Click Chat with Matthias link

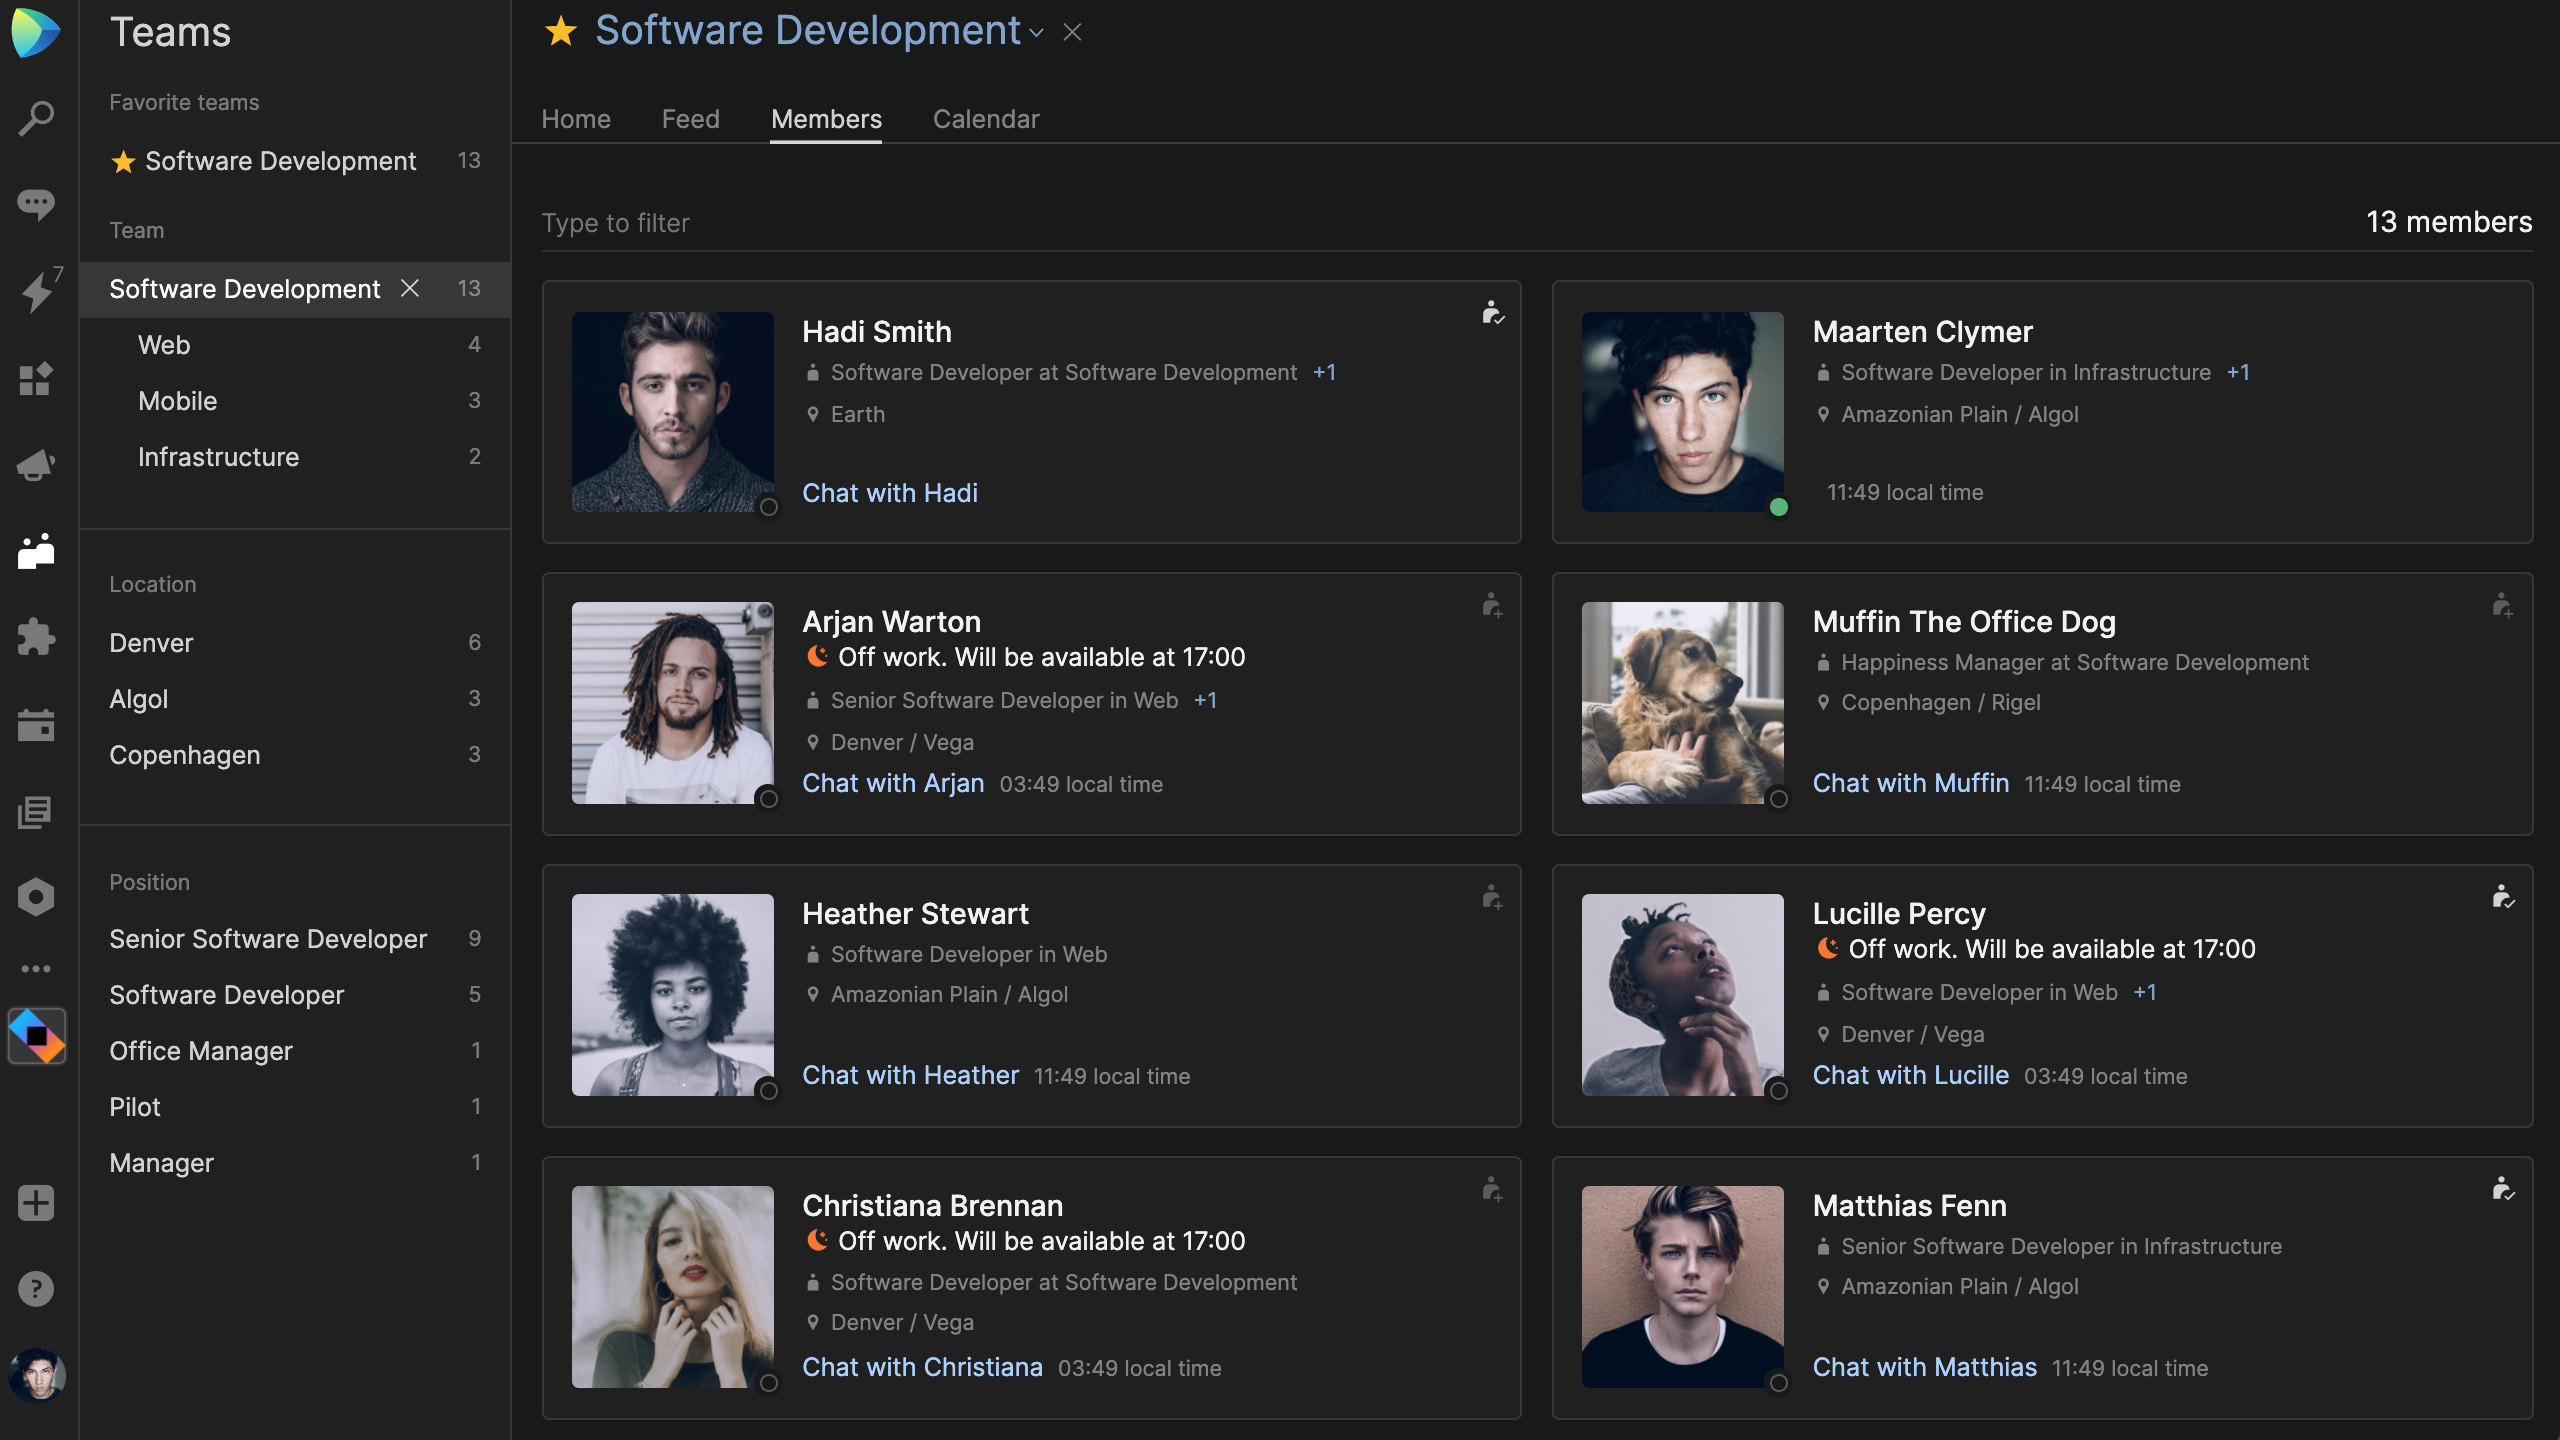pos(1924,1366)
